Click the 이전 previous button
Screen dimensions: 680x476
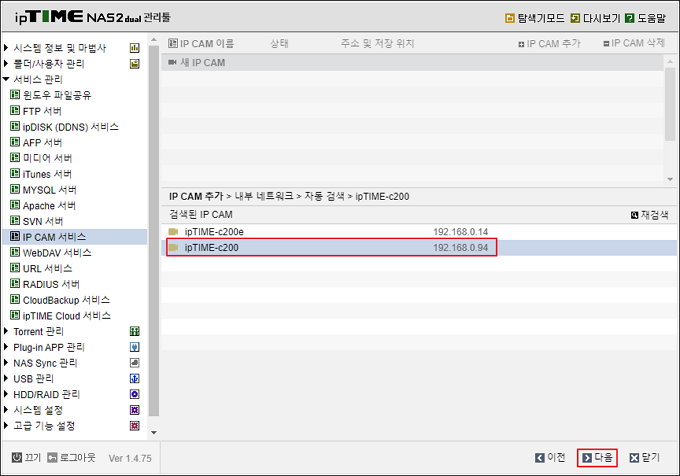(x=550, y=458)
